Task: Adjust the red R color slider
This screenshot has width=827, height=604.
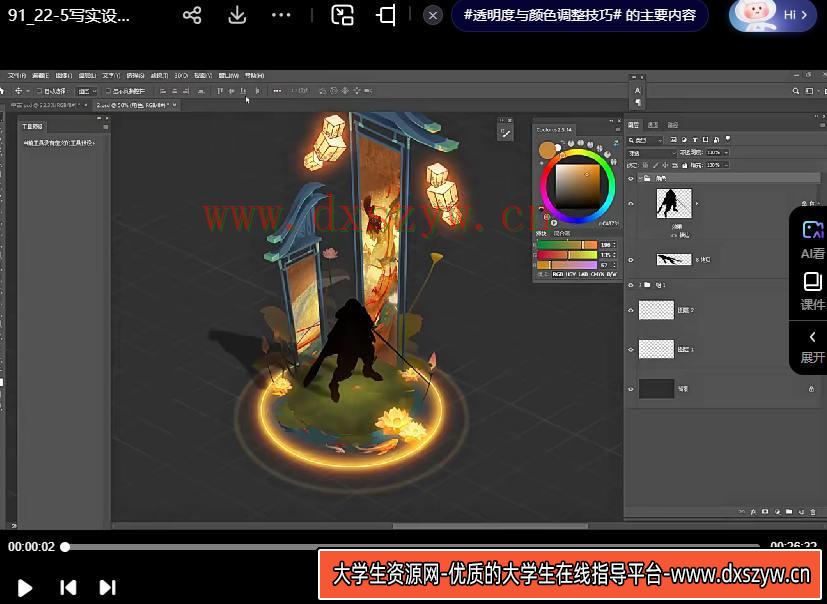Action: click(x=567, y=245)
